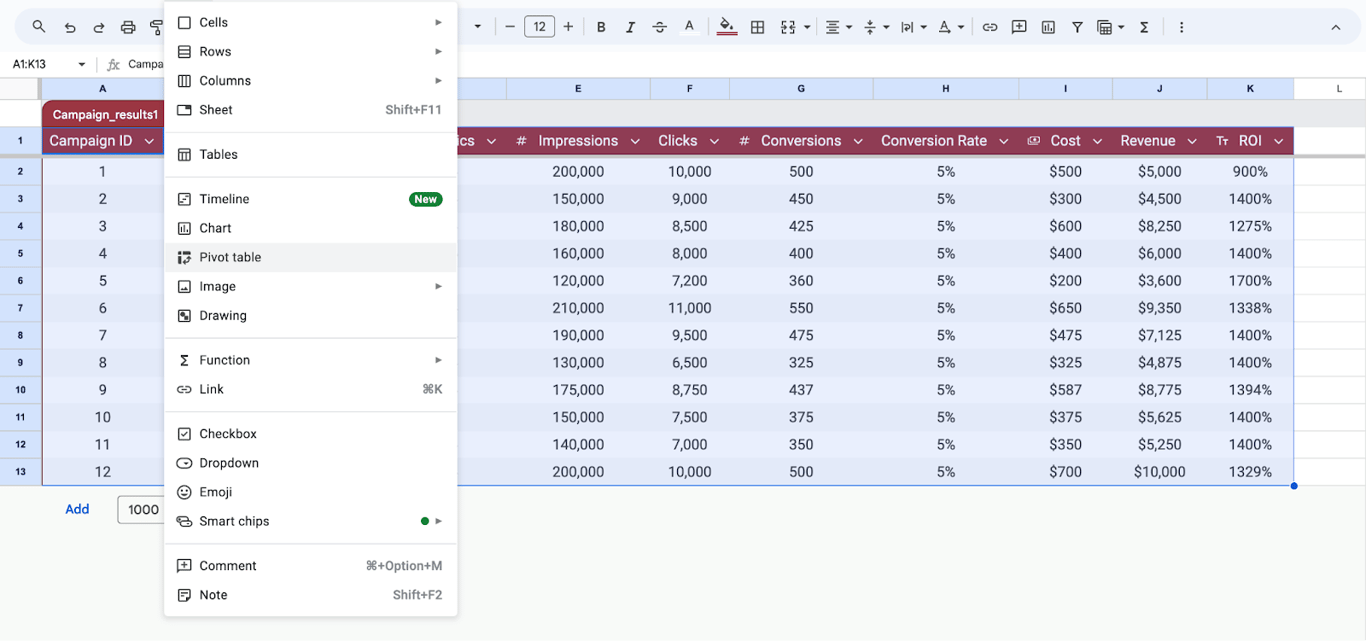
Task: Open Clicks column header dropdown
Action: 715,141
